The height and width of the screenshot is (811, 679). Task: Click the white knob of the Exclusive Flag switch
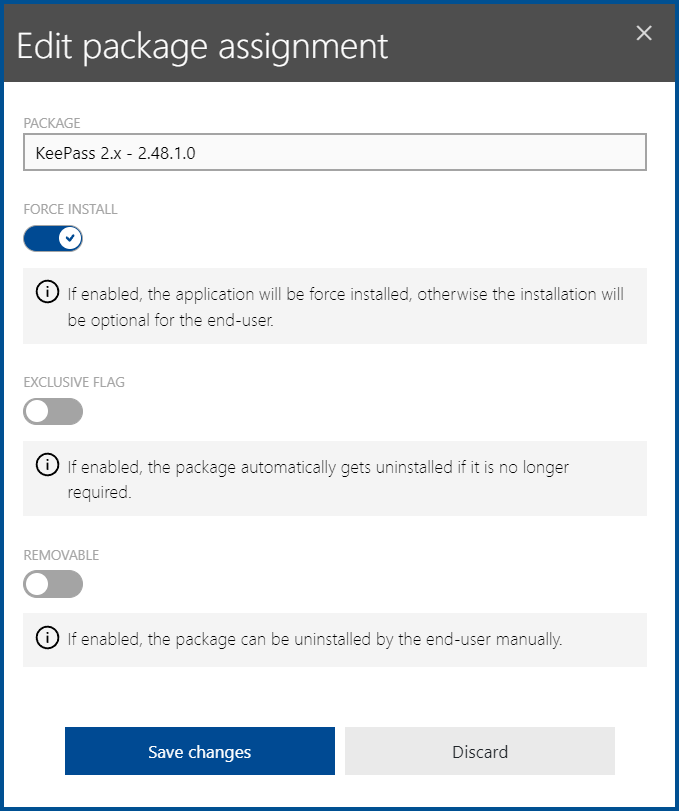(x=37, y=411)
